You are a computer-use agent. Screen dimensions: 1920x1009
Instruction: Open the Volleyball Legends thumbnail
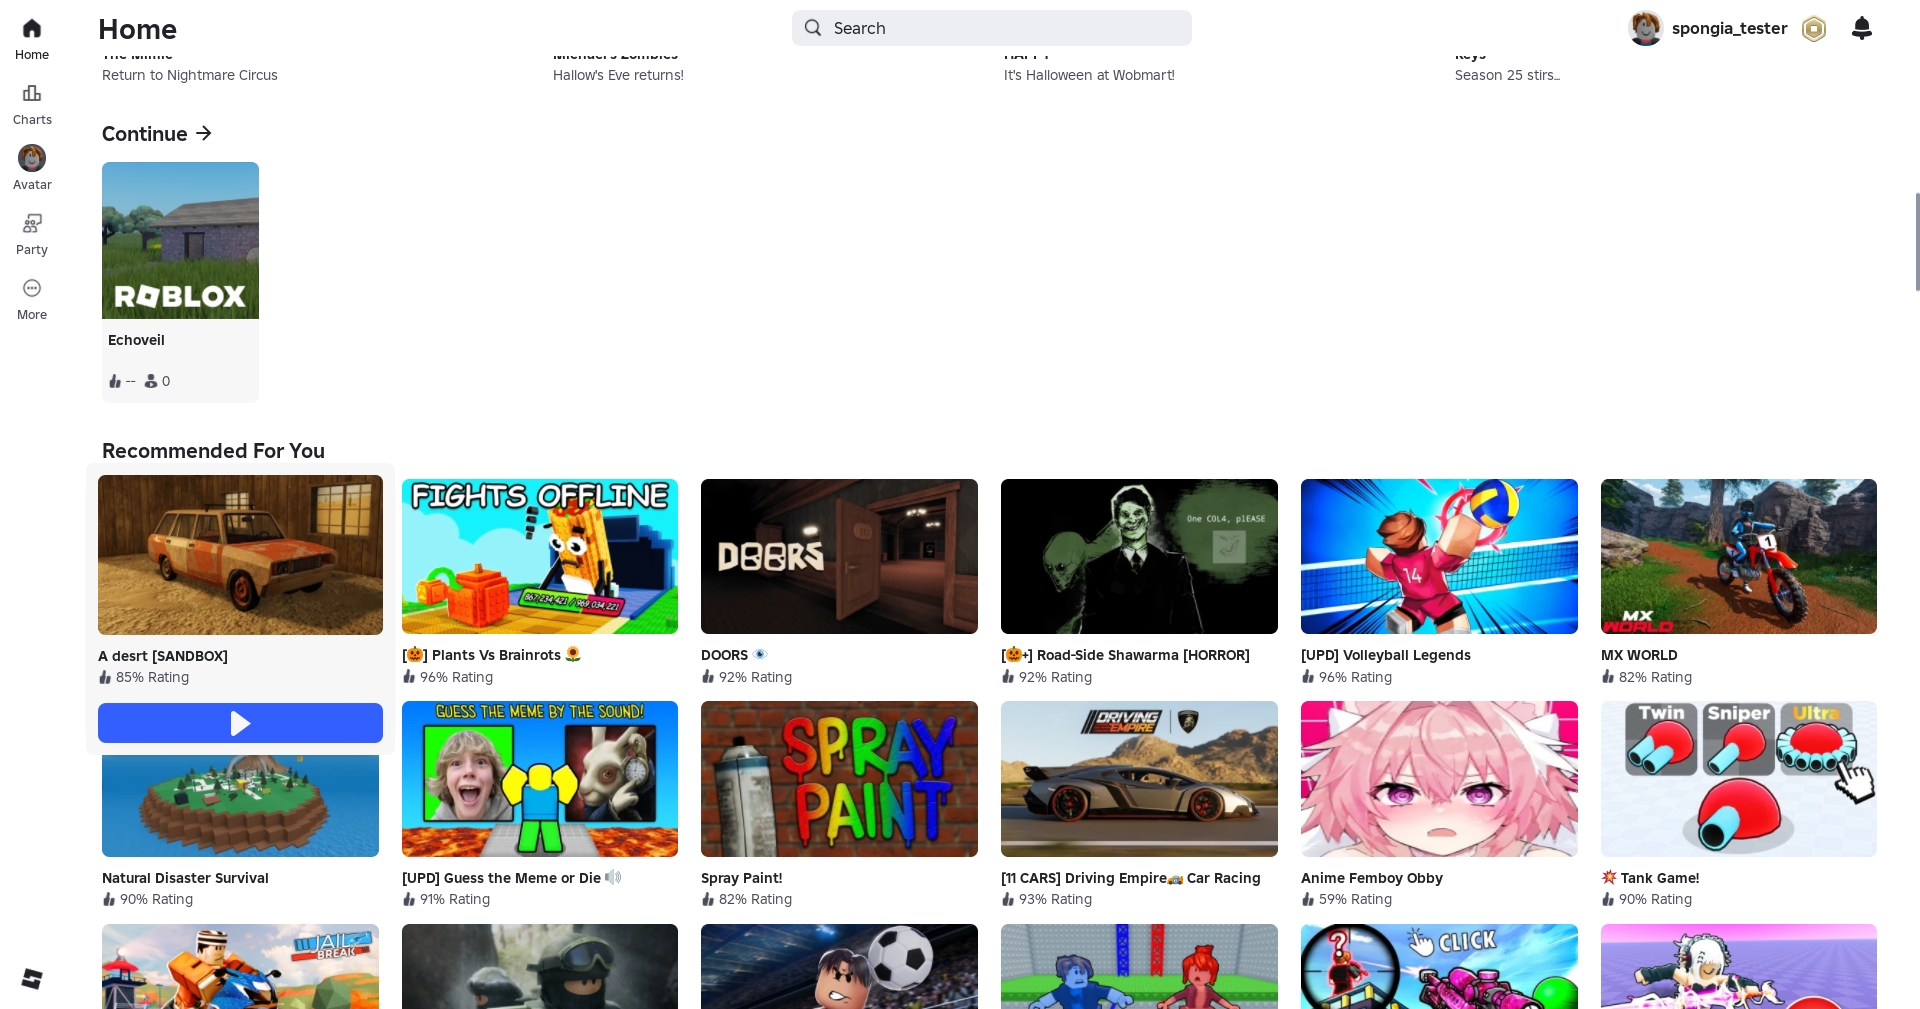(x=1439, y=556)
